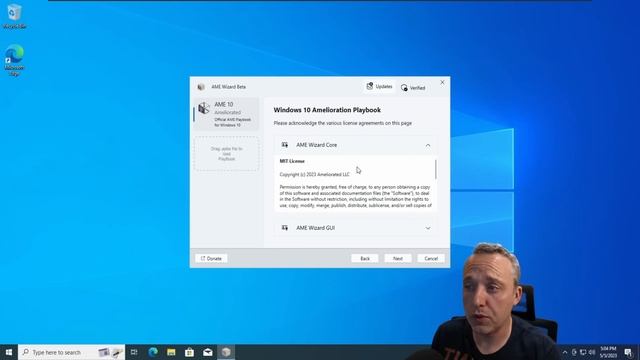Click the drag .apbx file drop area
This screenshot has width=640, height=360.
tap(227, 154)
